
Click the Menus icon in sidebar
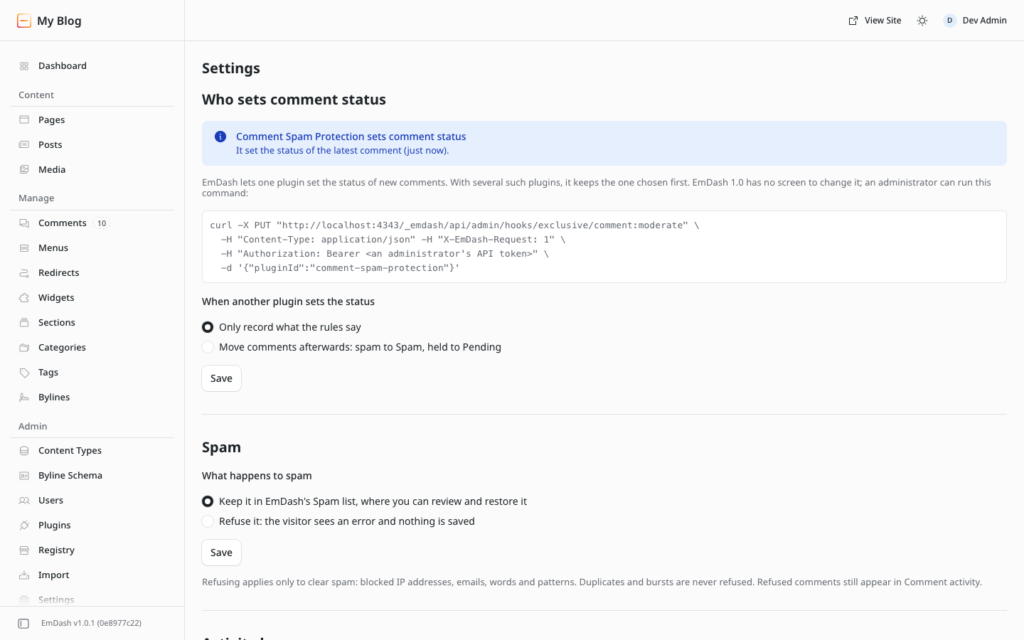[24, 248]
